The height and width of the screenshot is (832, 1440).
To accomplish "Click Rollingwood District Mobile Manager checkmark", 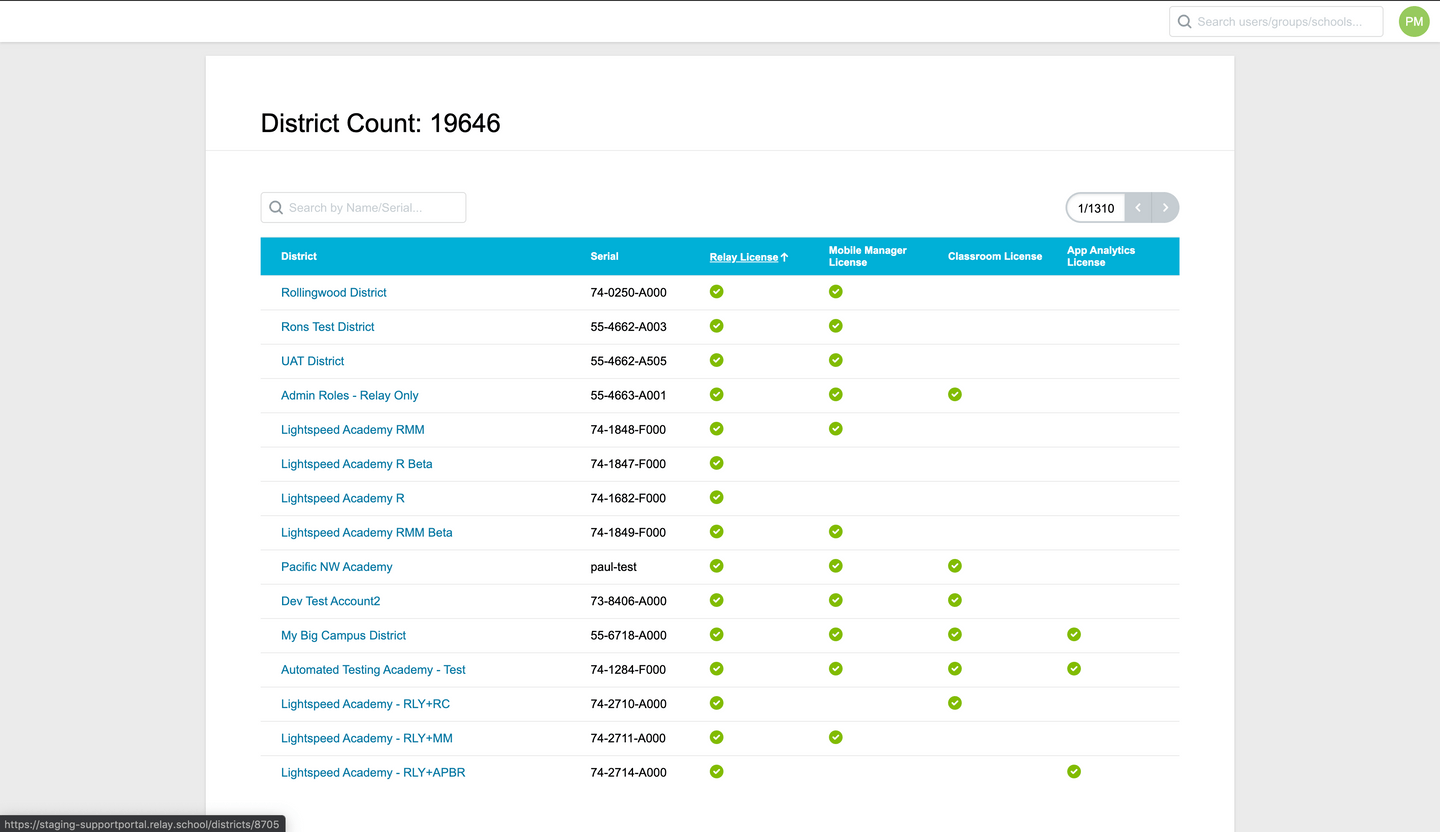I will (835, 292).
